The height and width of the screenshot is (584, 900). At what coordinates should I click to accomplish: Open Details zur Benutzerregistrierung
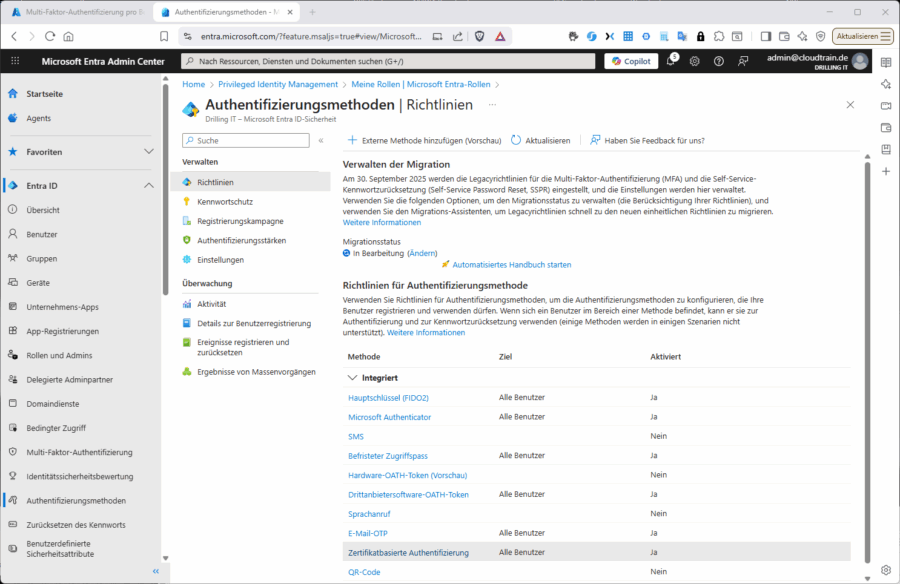pos(254,323)
